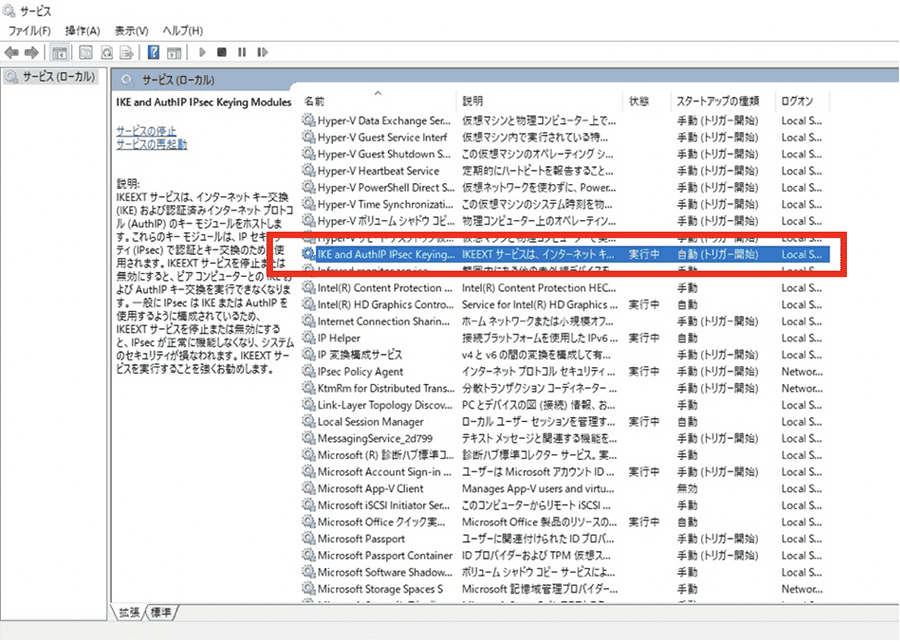Restart the service with the Restart icon
The width and height of the screenshot is (900, 642).
[262, 52]
